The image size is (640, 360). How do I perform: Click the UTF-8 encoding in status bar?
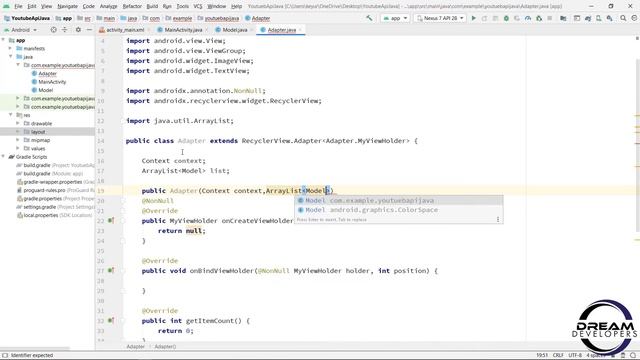click(575, 356)
